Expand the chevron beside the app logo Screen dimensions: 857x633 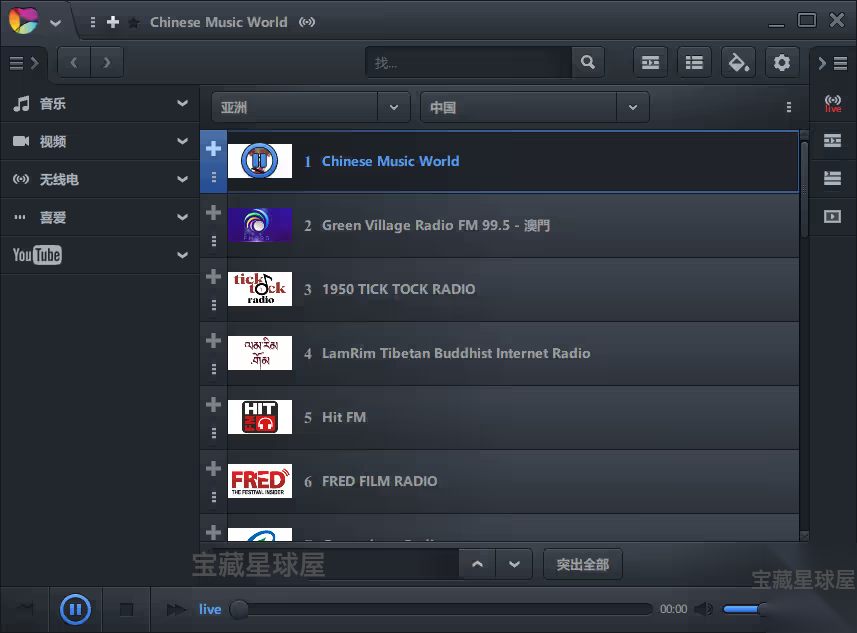[x=55, y=23]
